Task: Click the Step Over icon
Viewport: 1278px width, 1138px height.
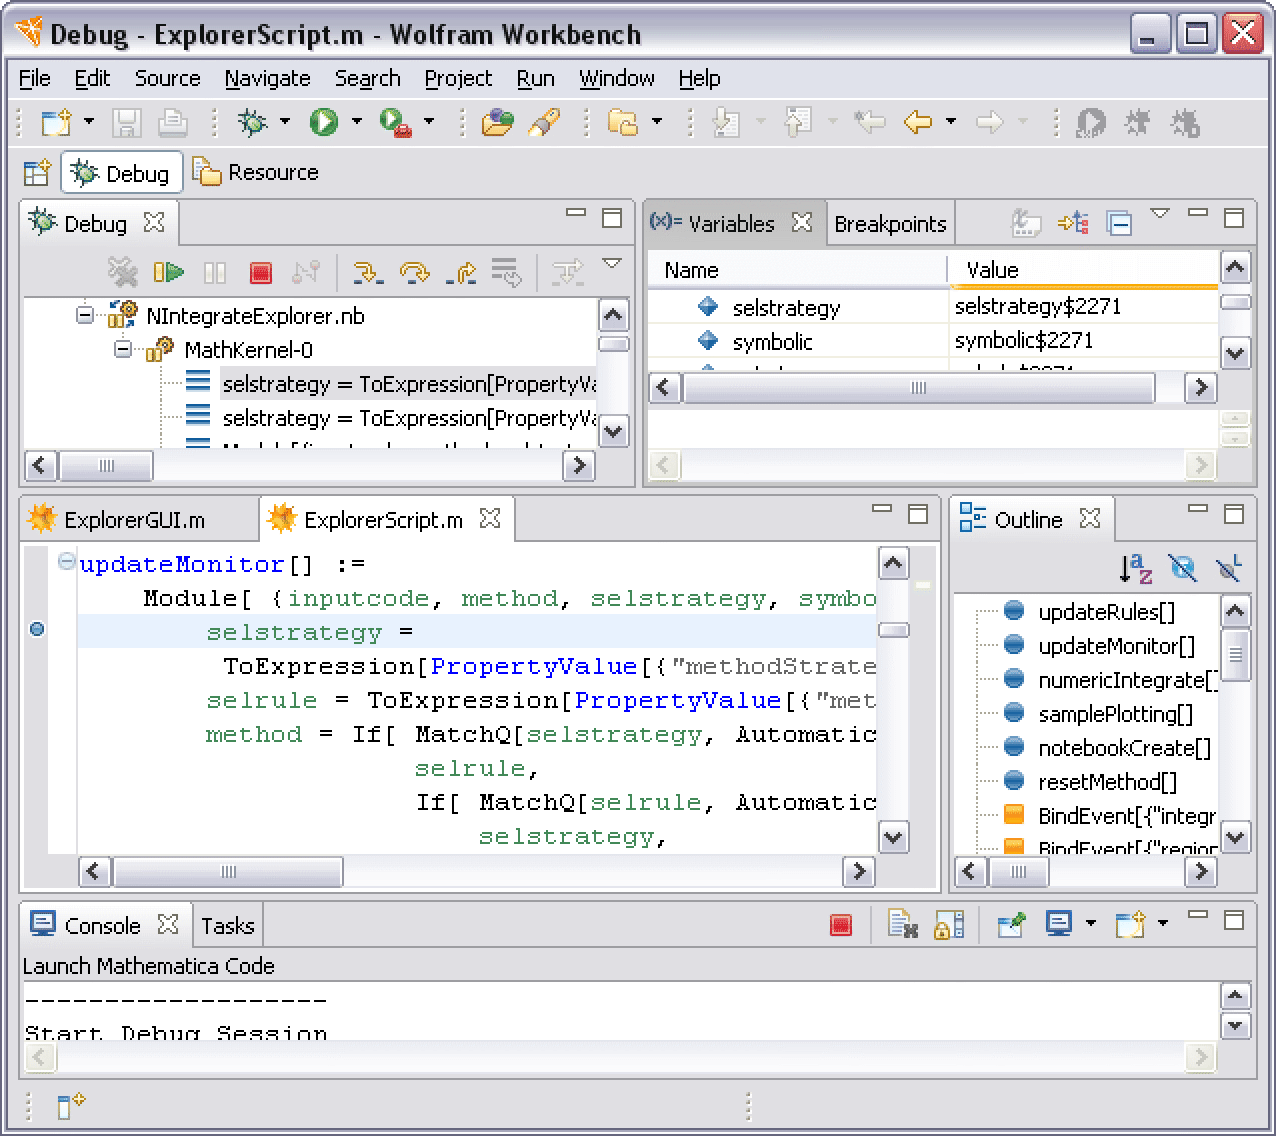Action: tap(414, 272)
